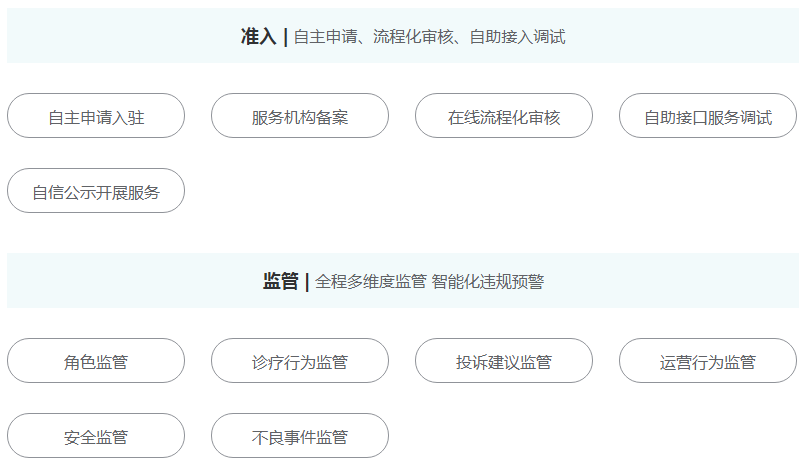The width and height of the screenshot is (804, 466).
Task: Click the 投诉建议监管 button
Action: coord(504,360)
